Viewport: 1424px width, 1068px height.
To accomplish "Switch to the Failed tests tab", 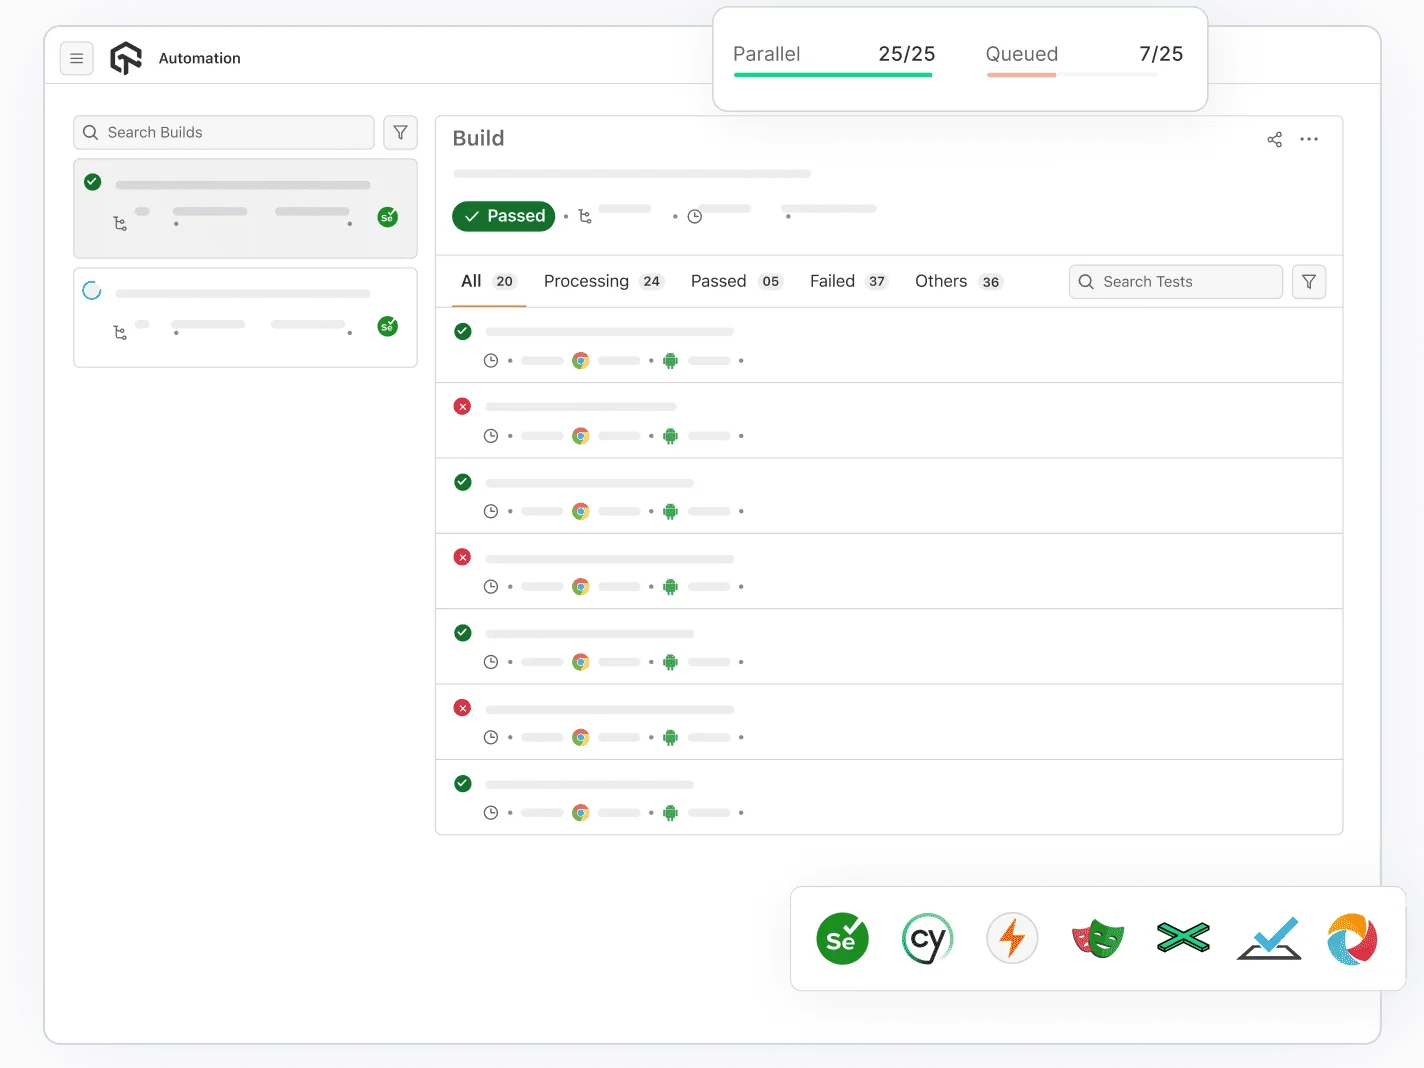I will click(832, 281).
